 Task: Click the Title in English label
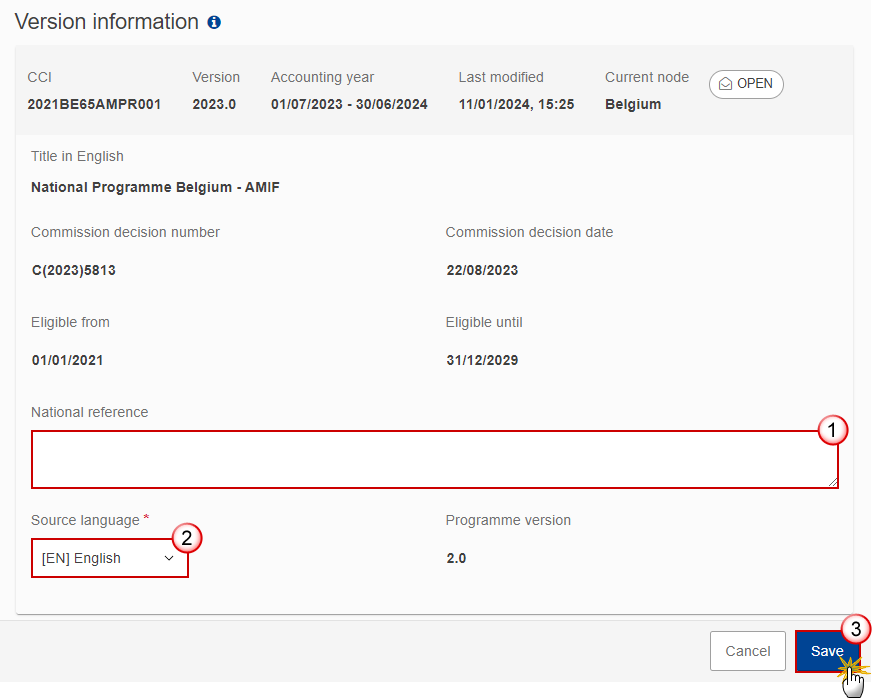(x=77, y=156)
